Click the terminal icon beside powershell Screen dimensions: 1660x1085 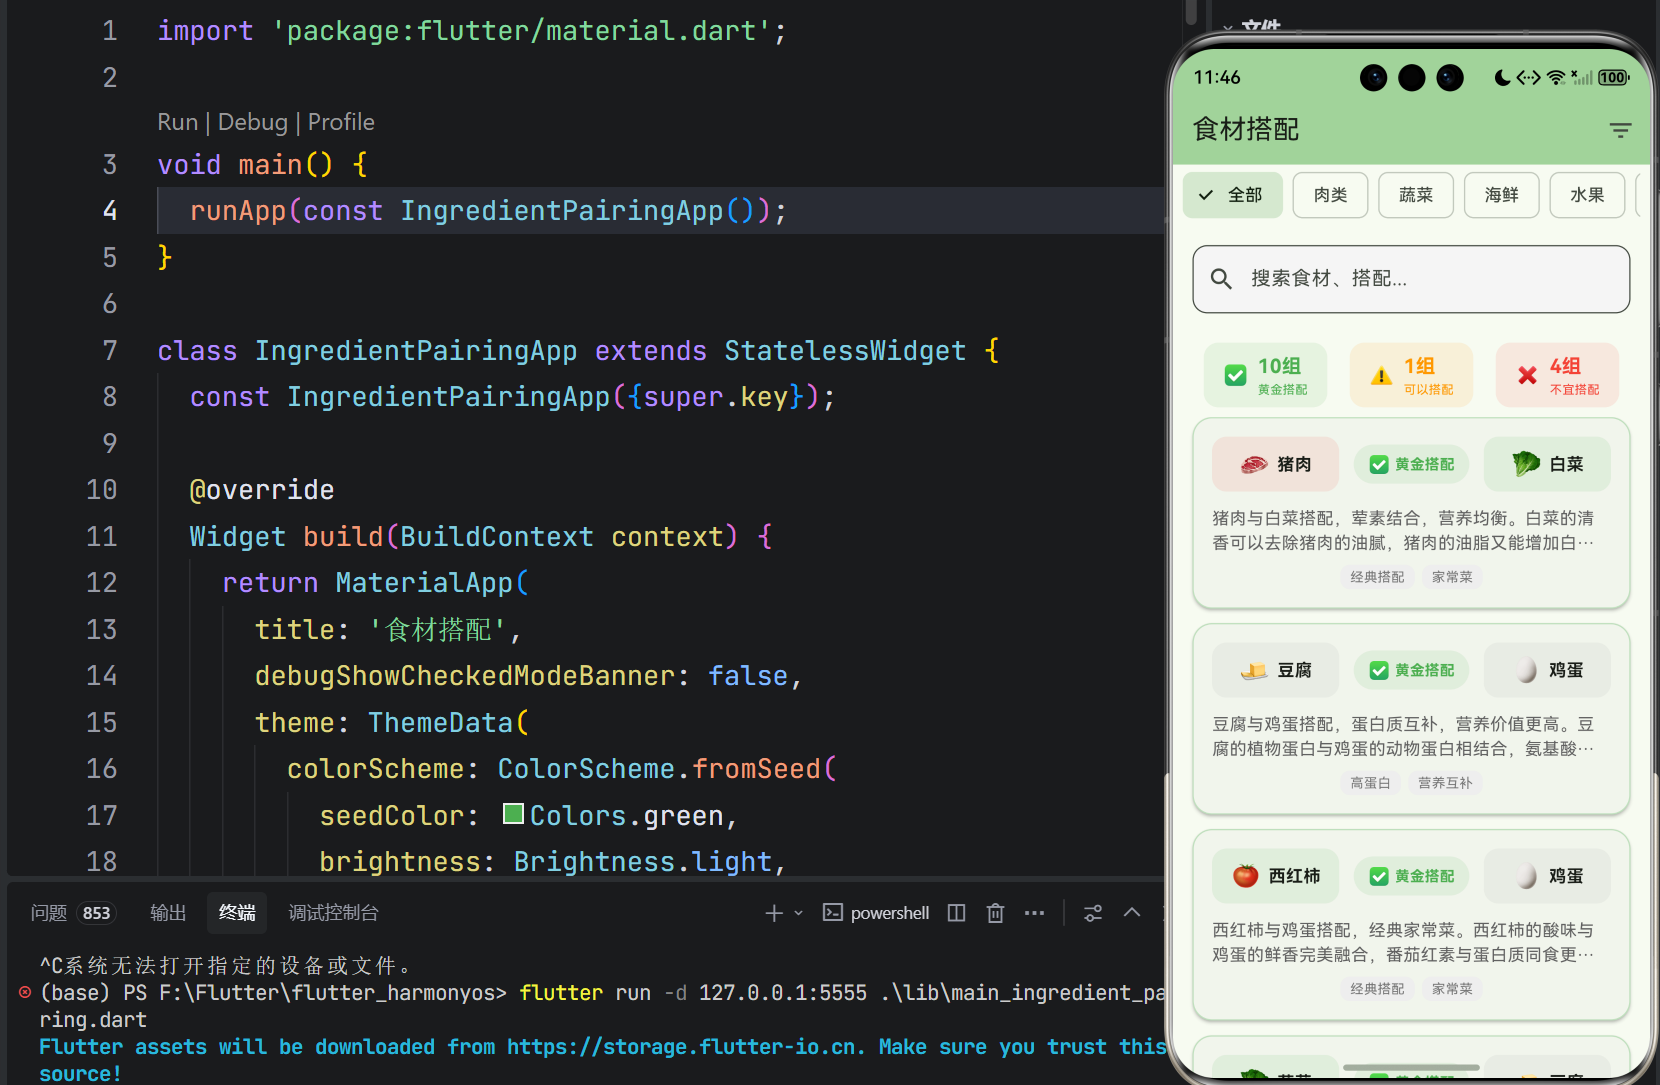pos(832,913)
